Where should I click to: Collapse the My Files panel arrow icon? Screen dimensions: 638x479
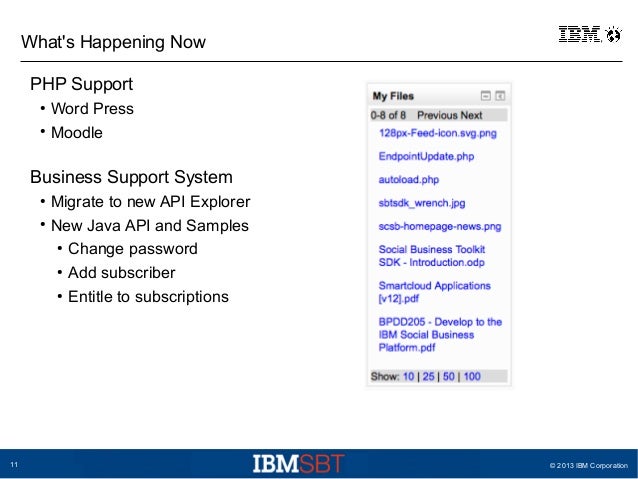click(500, 96)
